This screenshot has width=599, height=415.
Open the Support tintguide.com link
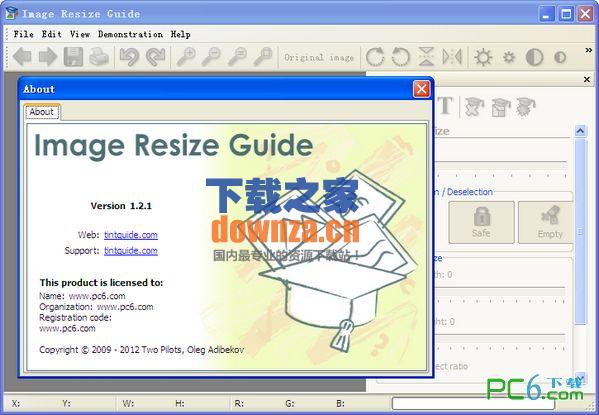pyautogui.click(x=131, y=251)
